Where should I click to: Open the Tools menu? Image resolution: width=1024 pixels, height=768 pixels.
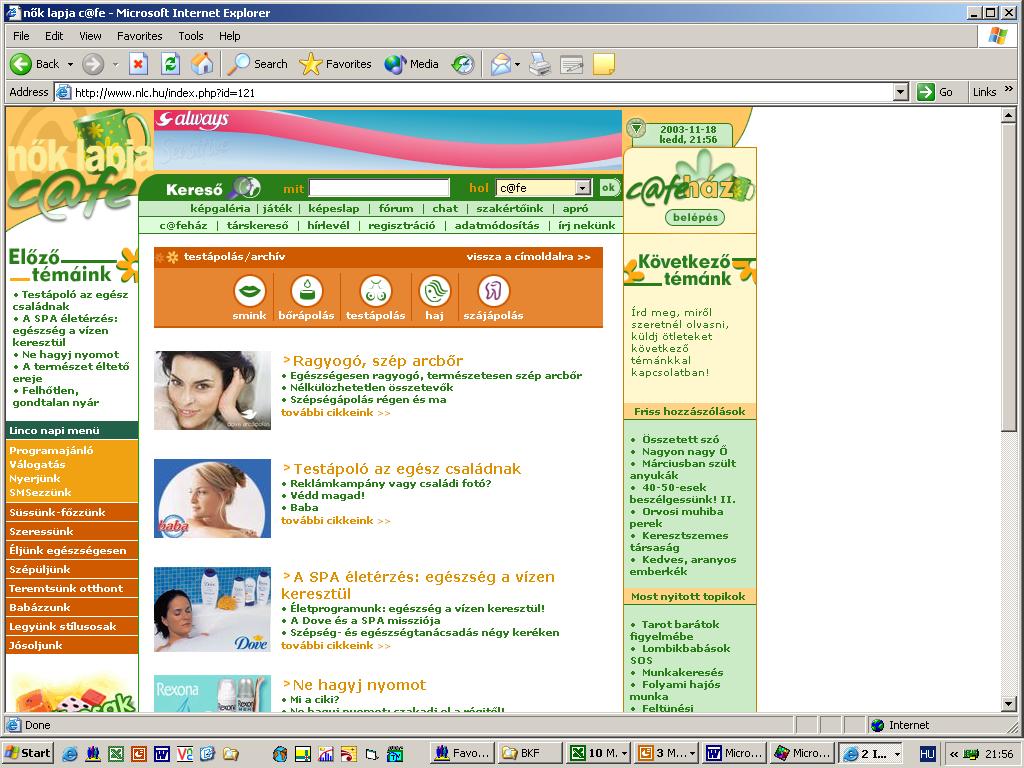coord(191,36)
